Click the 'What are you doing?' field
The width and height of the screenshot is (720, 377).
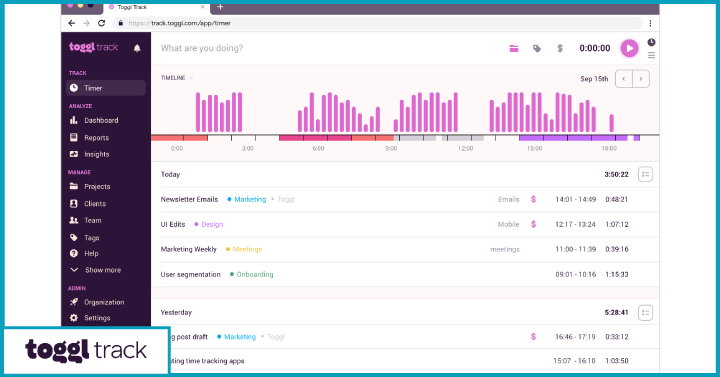pyautogui.click(x=202, y=48)
